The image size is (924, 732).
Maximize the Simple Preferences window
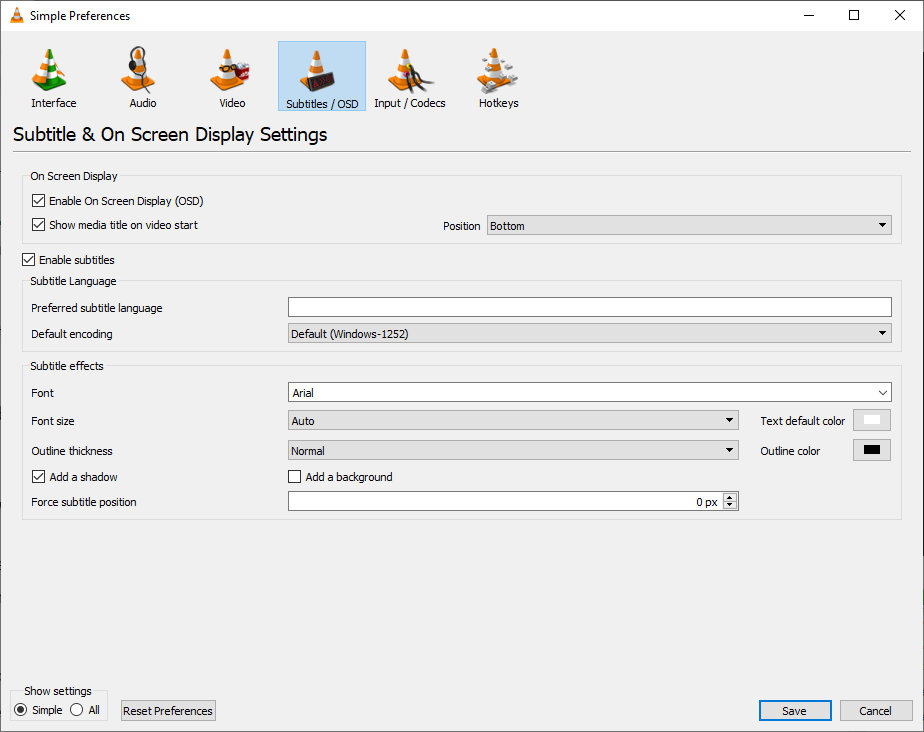(854, 15)
